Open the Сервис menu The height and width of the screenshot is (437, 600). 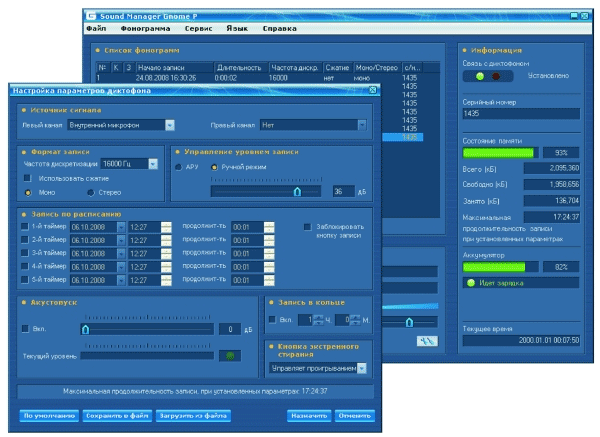tap(198, 28)
